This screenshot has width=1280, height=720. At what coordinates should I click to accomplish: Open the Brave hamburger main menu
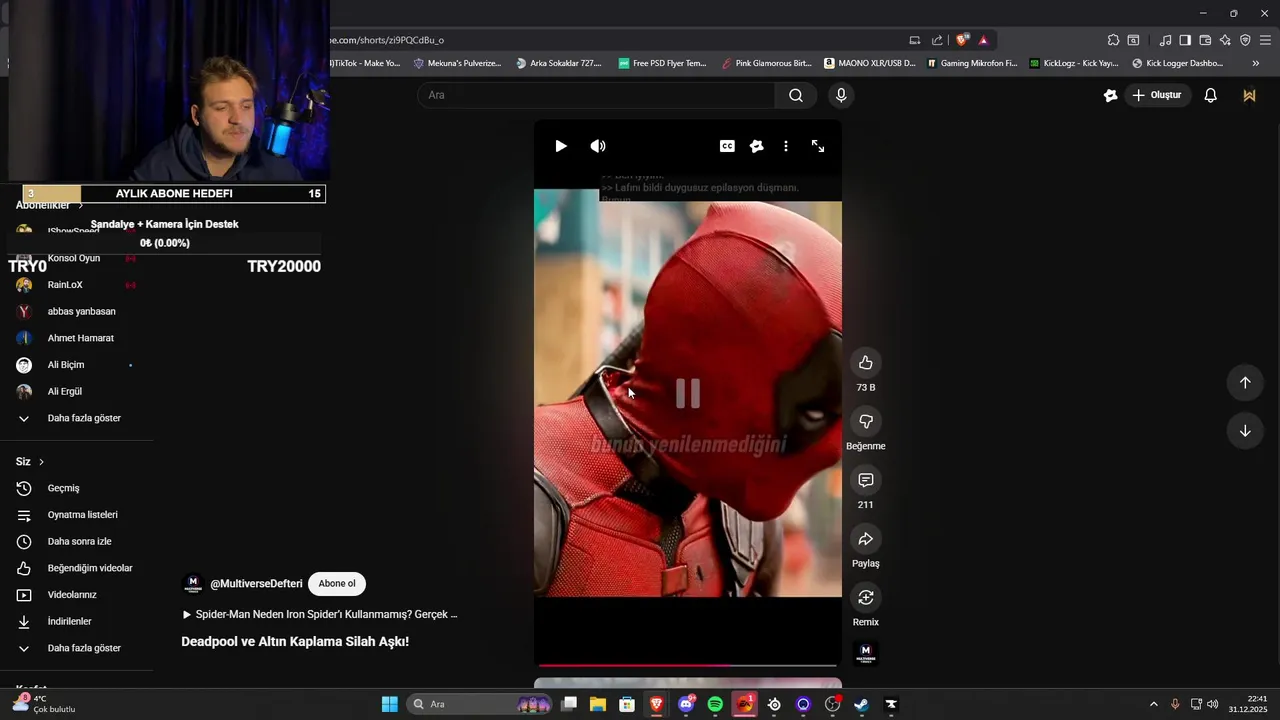pyautogui.click(x=1265, y=40)
